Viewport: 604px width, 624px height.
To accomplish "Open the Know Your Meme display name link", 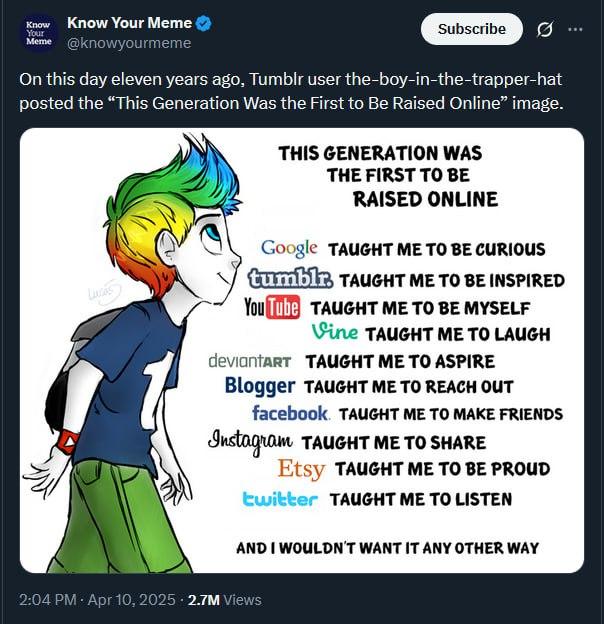I will tap(126, 23).
